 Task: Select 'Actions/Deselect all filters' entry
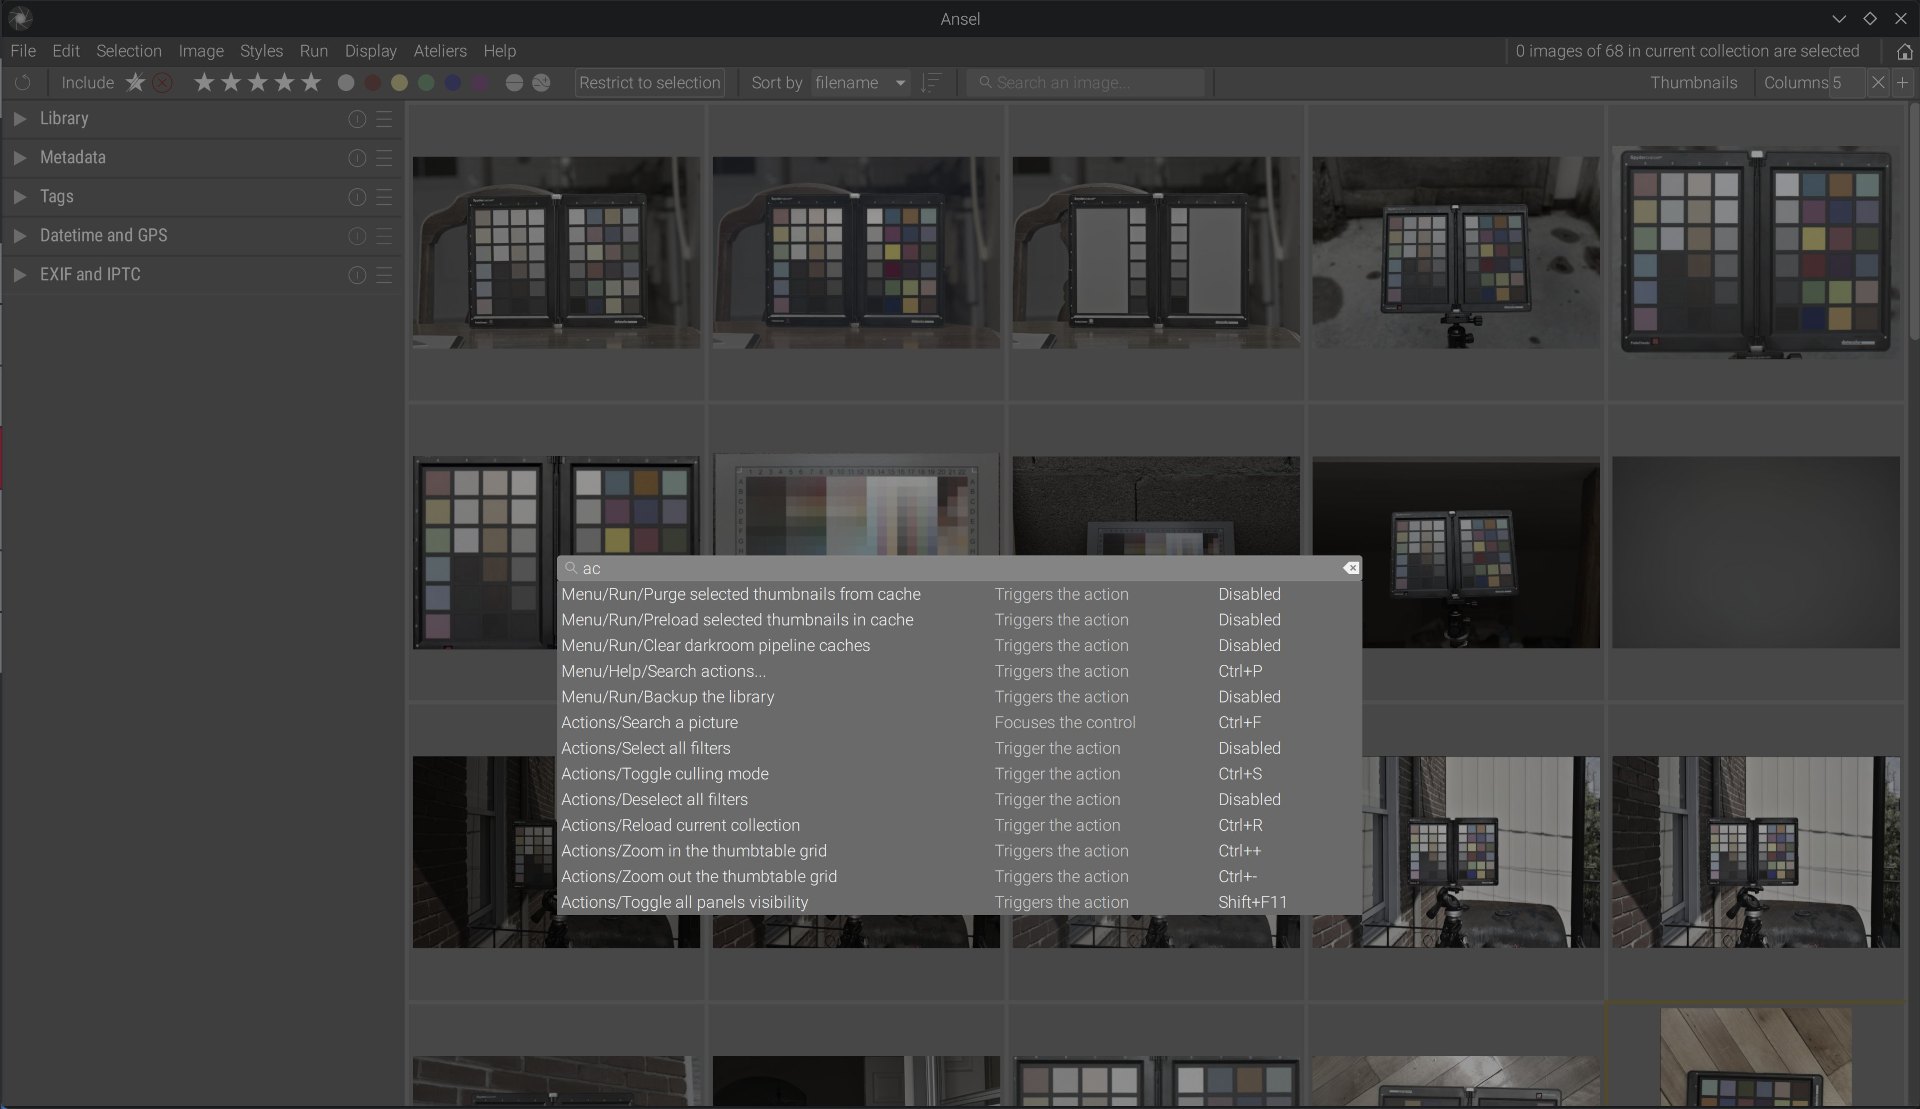[x=959, y=800]
